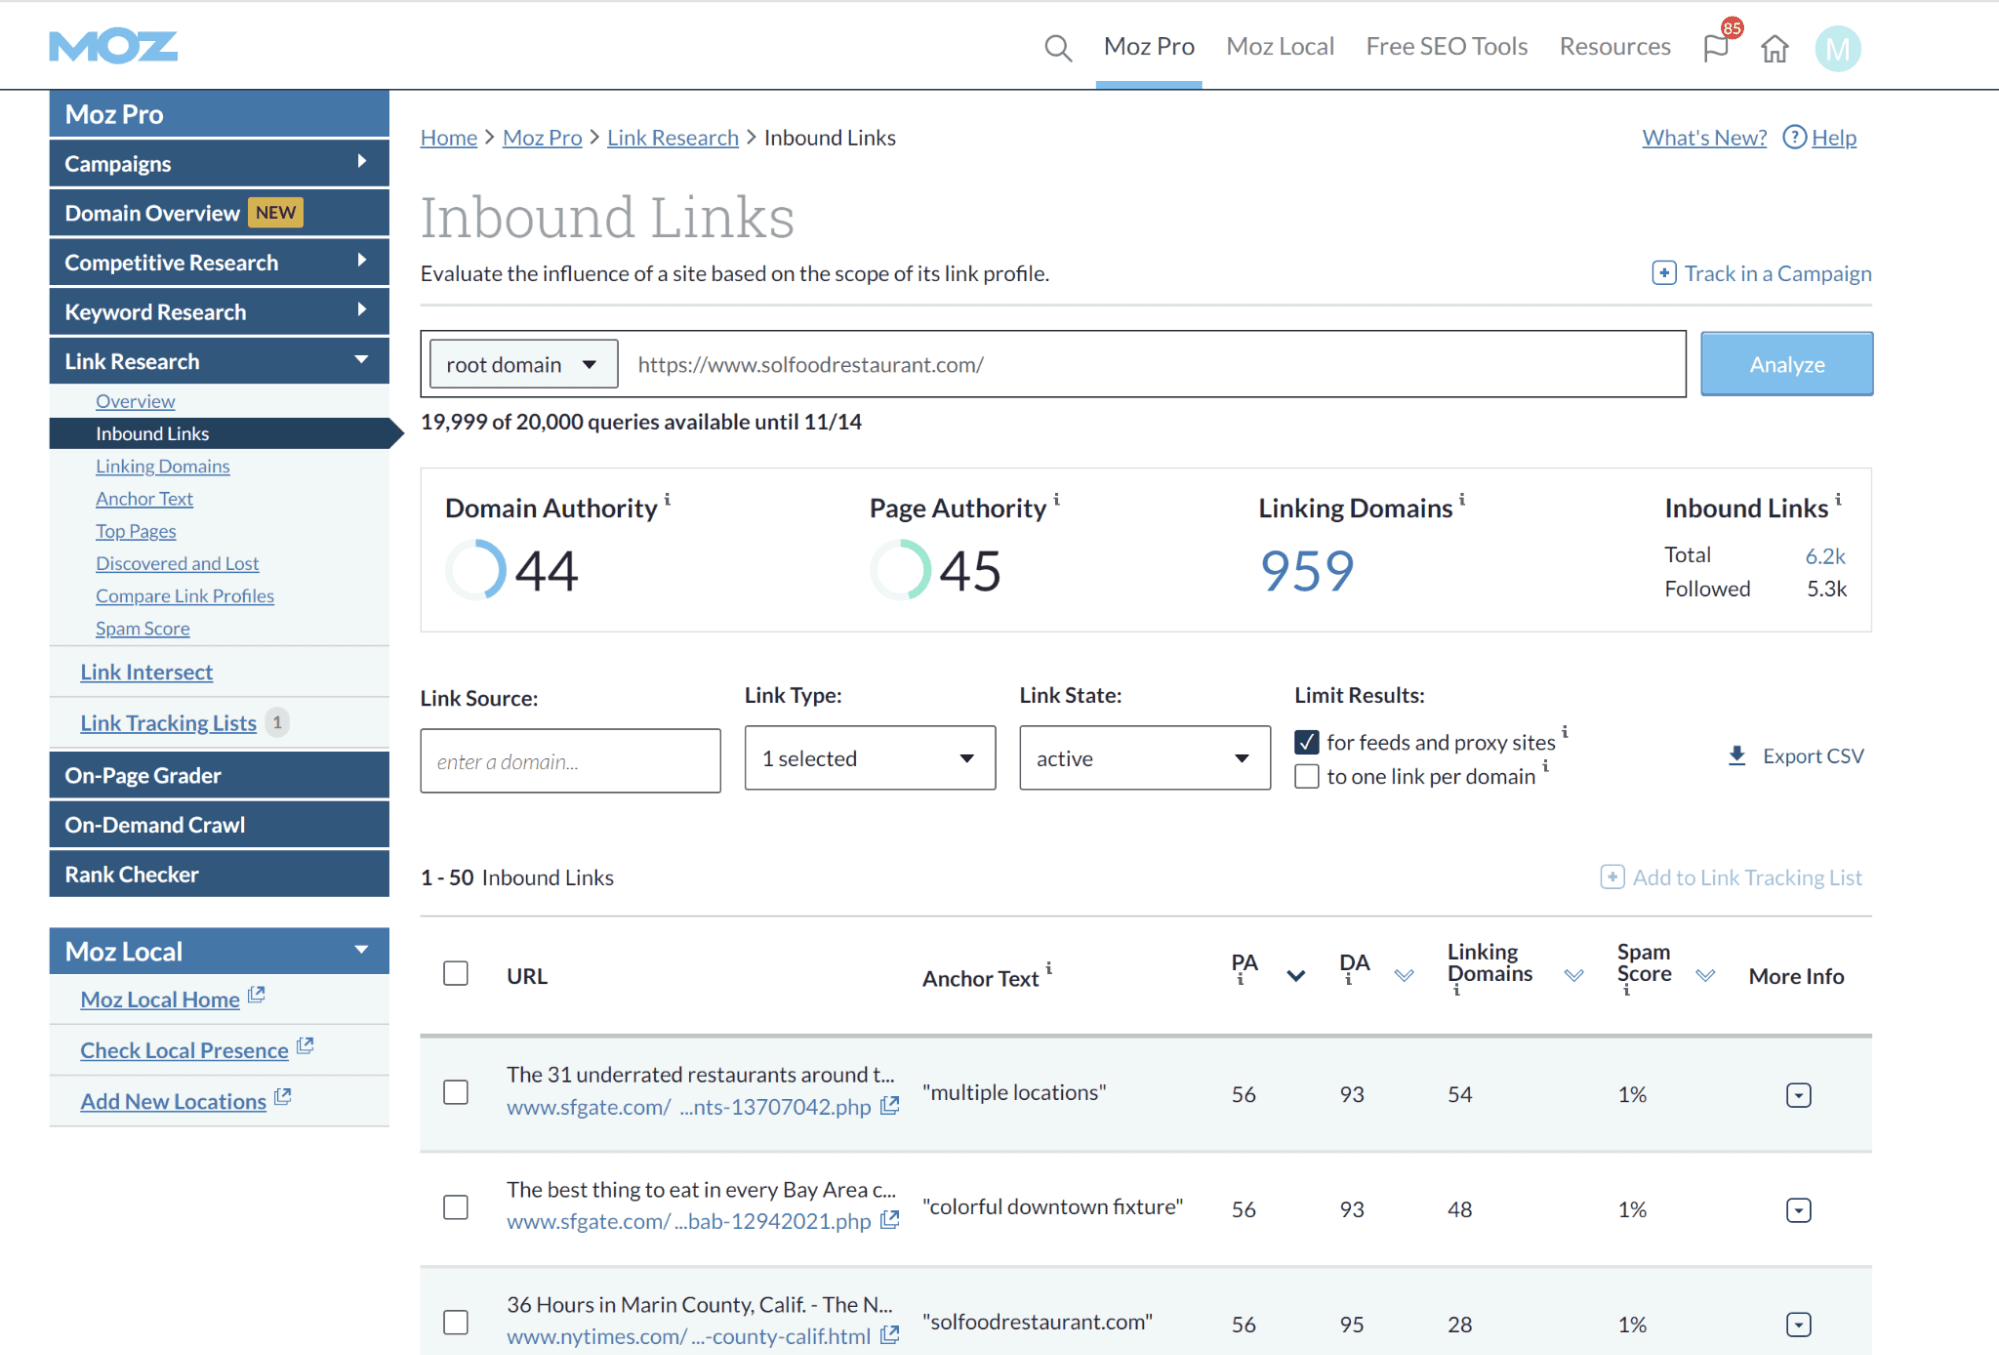Expand More Info for first sfgate row
Image resolution: width=1999 pixels, height=1355 pixels.
pyautogui.click(x=1798, y=1095)
